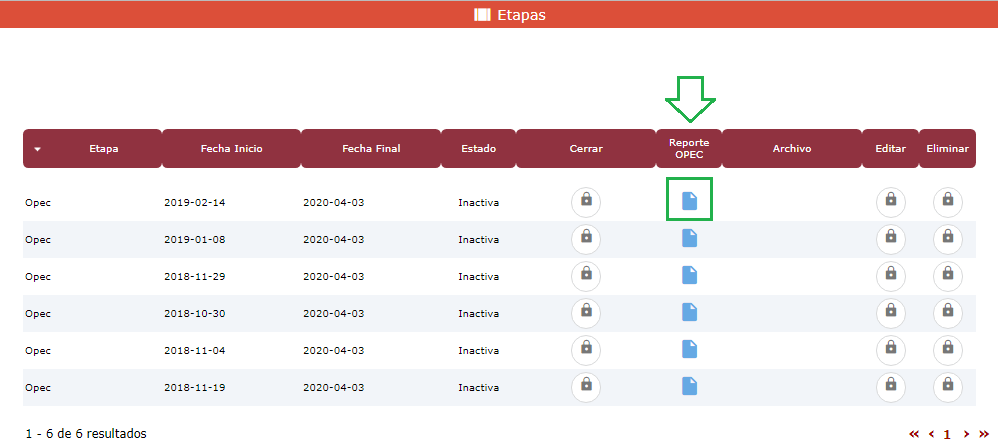Click Cerrar lock icon for 2019-02-14 row
The image size is (998, 444).
pos(586,201)
